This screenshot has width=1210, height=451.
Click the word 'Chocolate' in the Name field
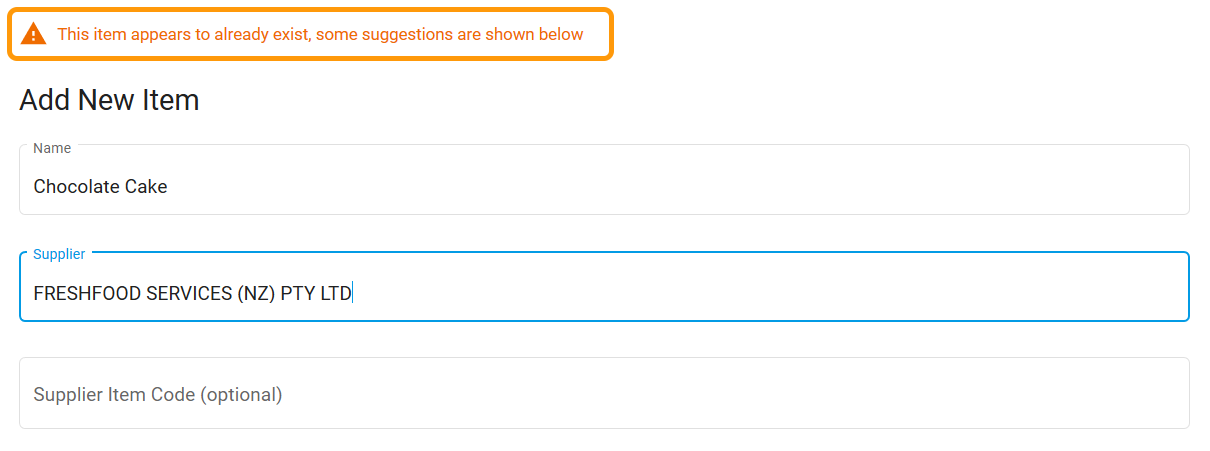click(x=76, y=186)
